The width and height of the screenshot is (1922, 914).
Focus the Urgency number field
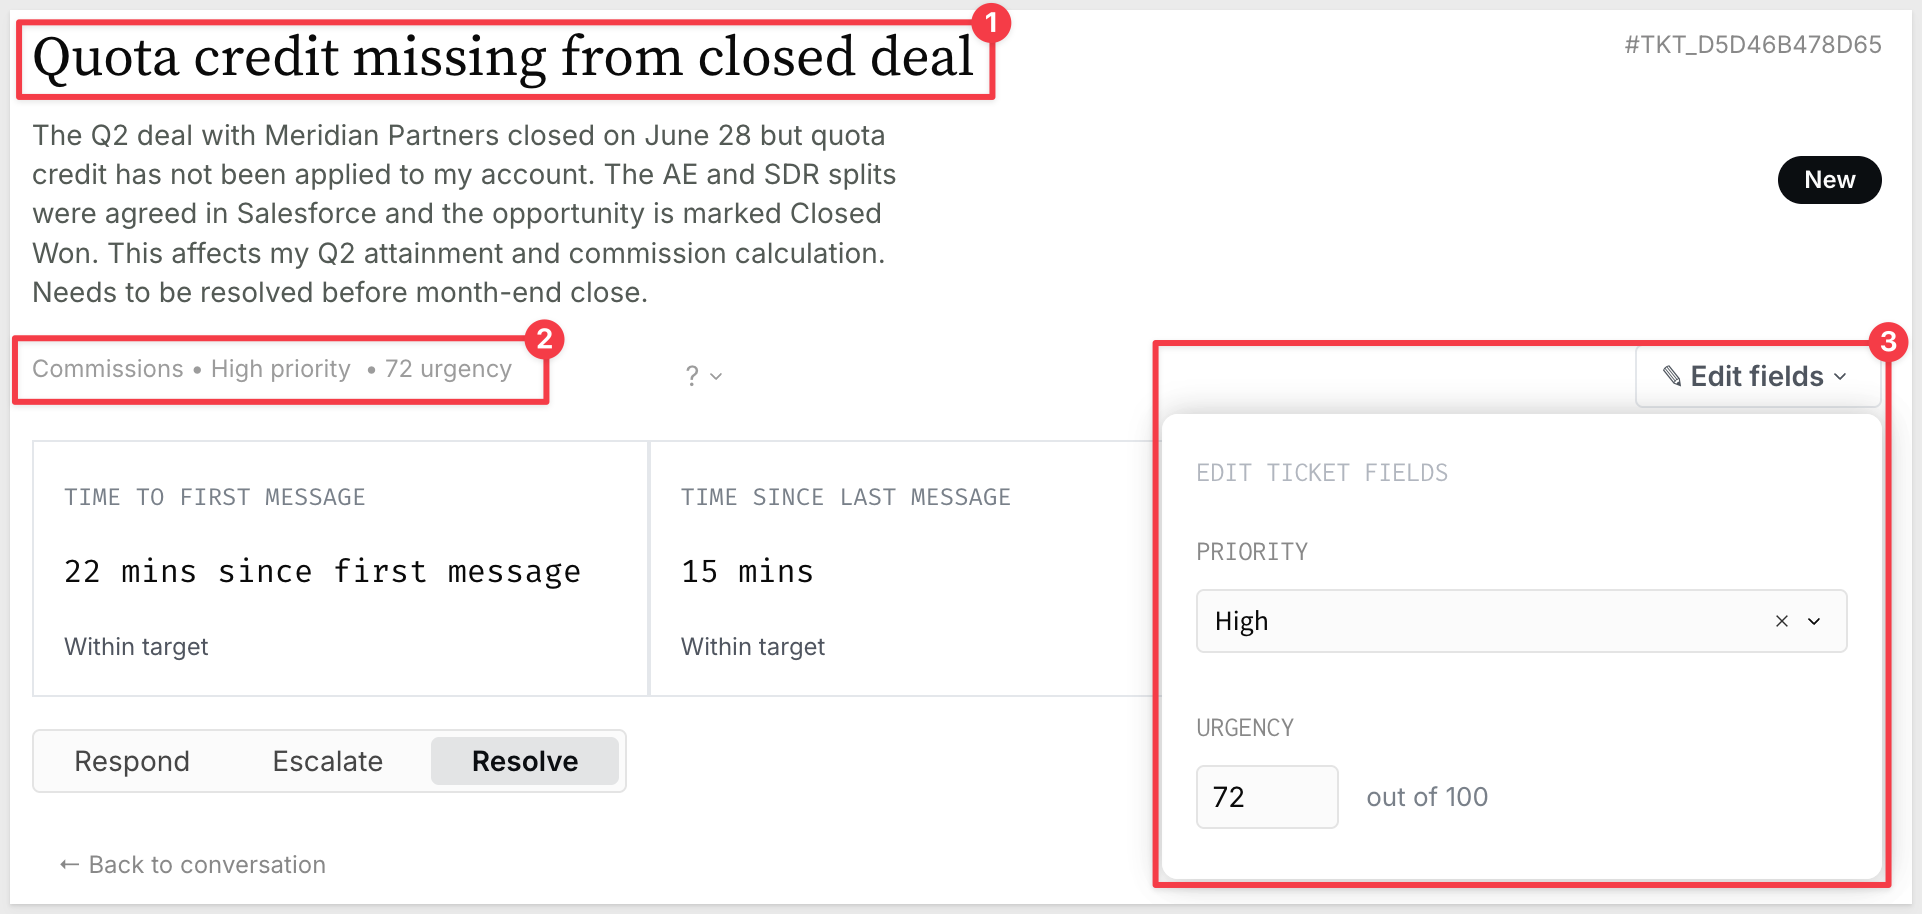click(1267, 797)
